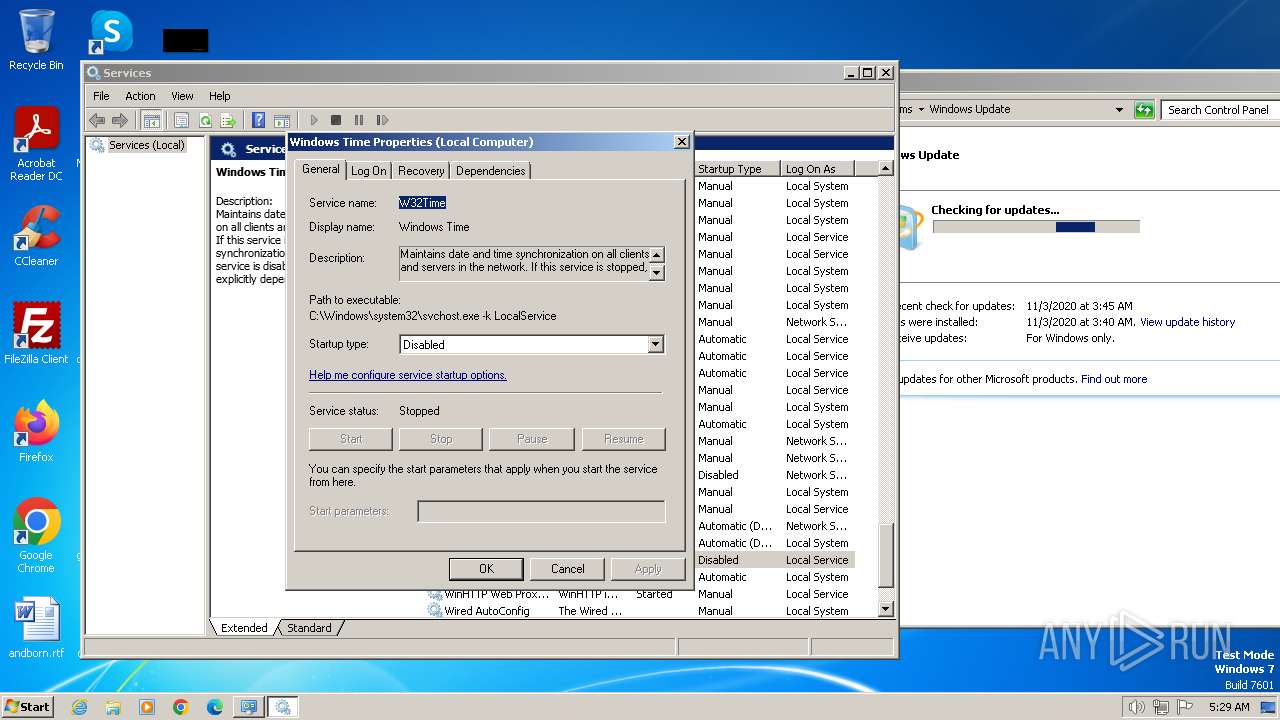Open the Firefox desktop icon
Image resolution: width=1280 pixels, height=720 pixels.
tap(36, 432)
